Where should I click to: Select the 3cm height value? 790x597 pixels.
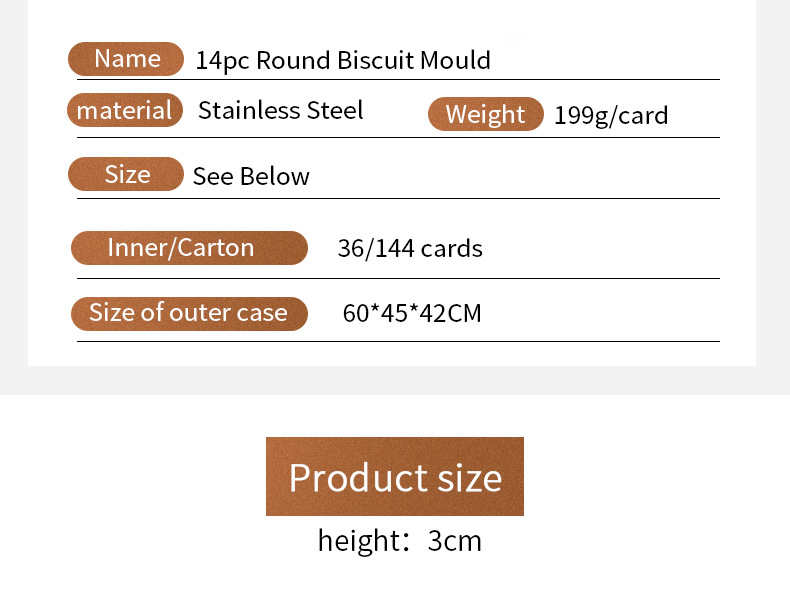(x=454, y=541)
